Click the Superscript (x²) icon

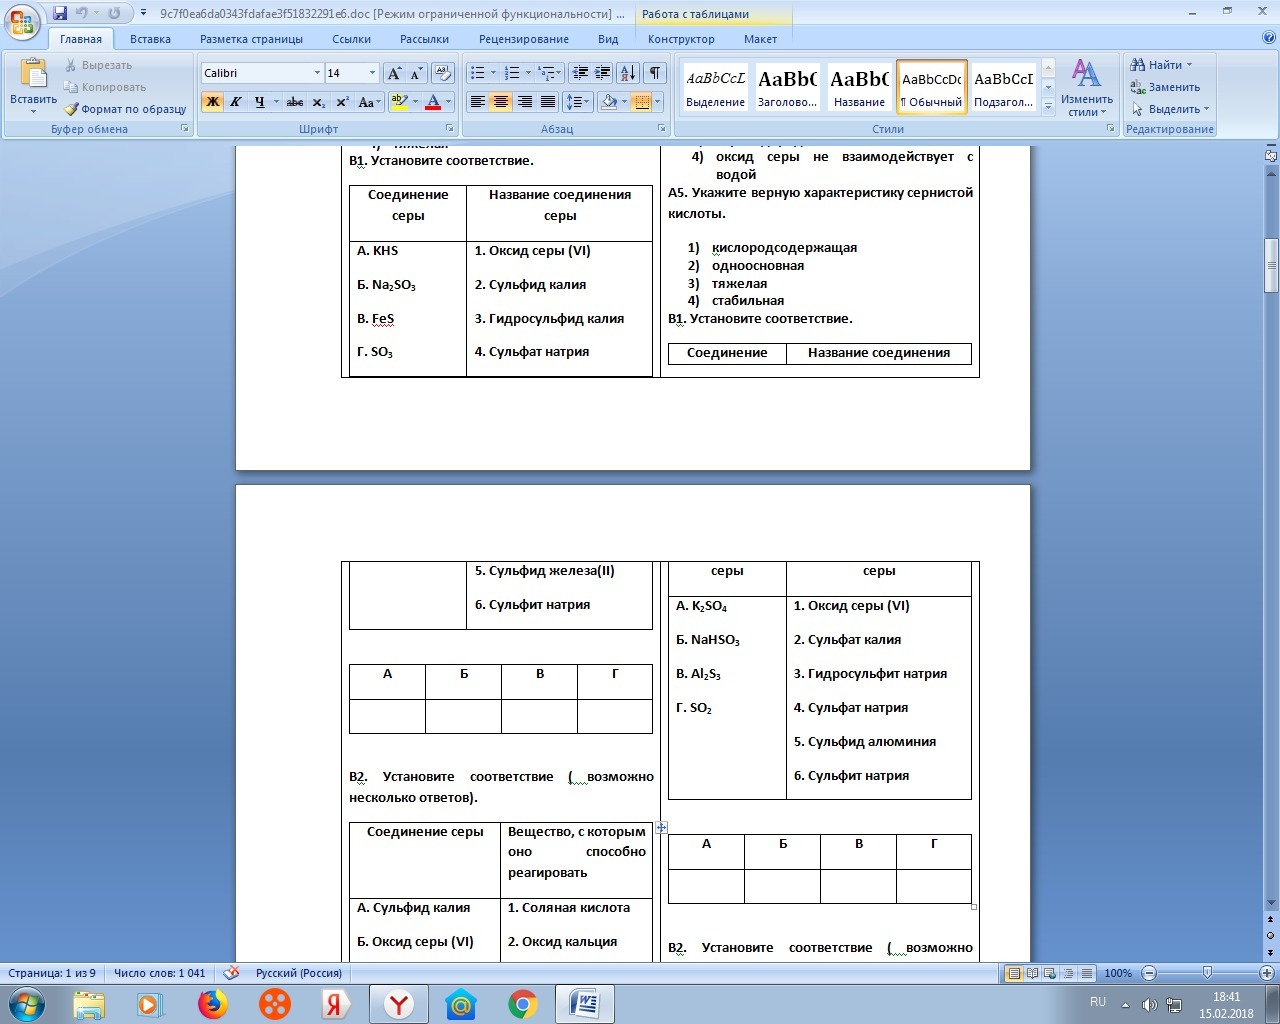click(342, 102)
